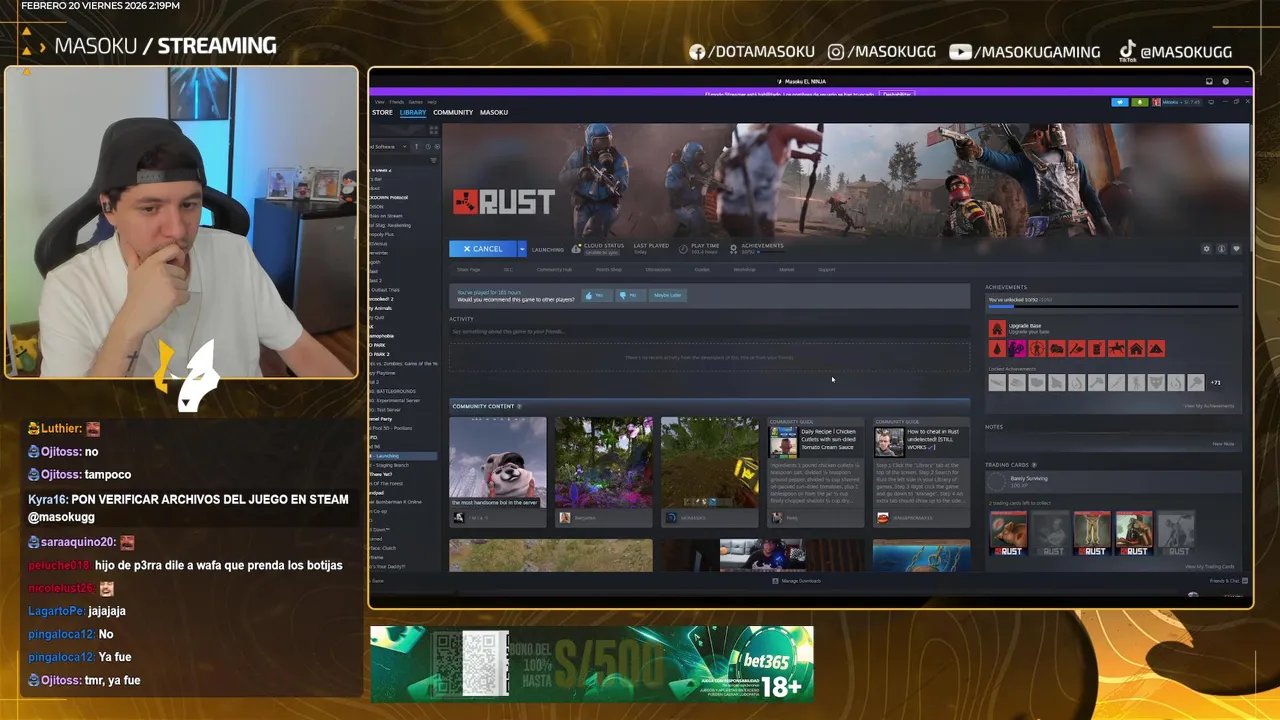1280x720 pixels.
Task: Open the MASOKU profile tab
Action: (x=494, y=112)
